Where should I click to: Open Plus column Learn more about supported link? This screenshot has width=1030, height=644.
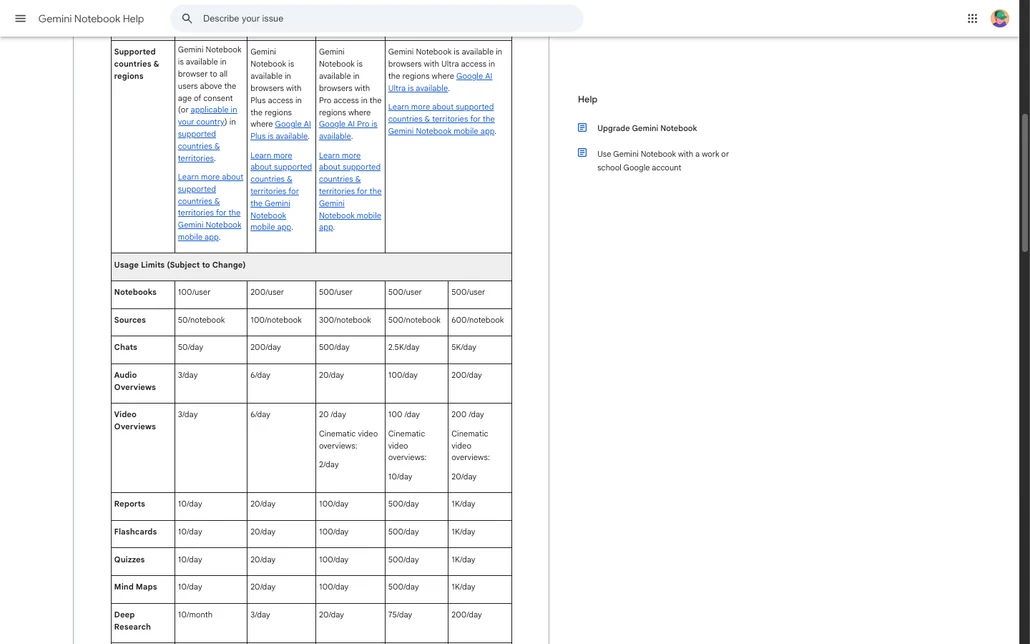point(280,191)
